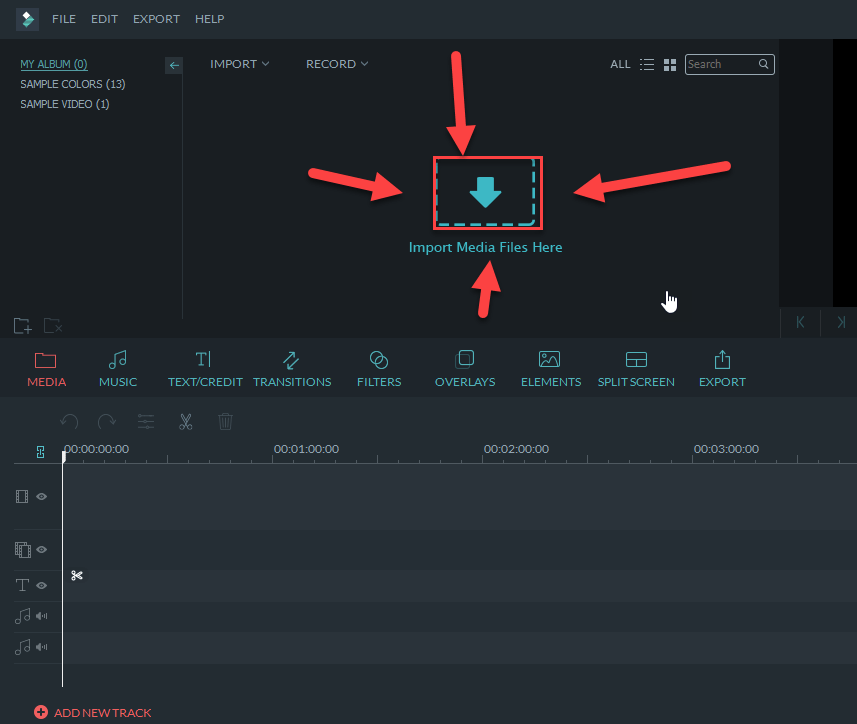Click the media Search field
Viewport: 857px width, 724px height.
(x=720, y=64)
